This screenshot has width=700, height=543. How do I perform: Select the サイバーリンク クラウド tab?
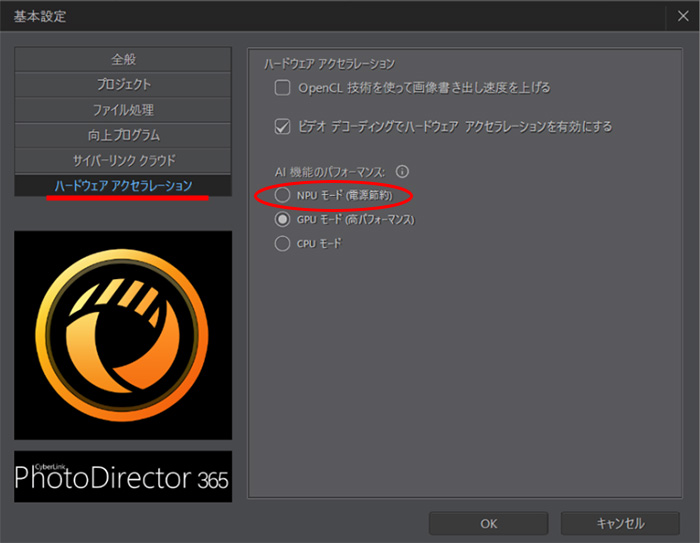coord(123,160)
